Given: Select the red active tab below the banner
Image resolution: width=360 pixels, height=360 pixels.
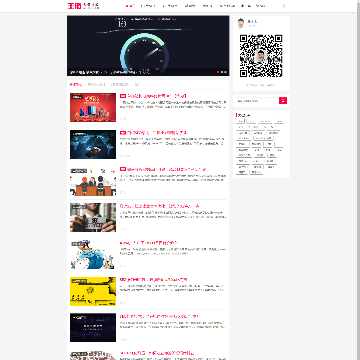Looking at the screenshot, I should 76,85.
